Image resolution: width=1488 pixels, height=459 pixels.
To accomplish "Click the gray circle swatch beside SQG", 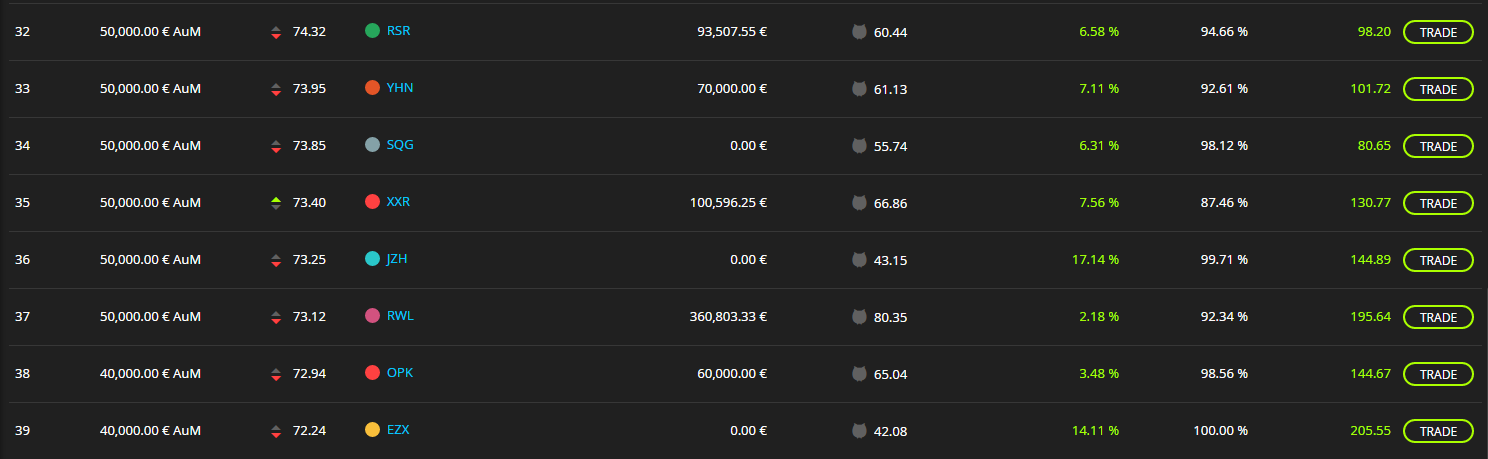I will 372,145.
